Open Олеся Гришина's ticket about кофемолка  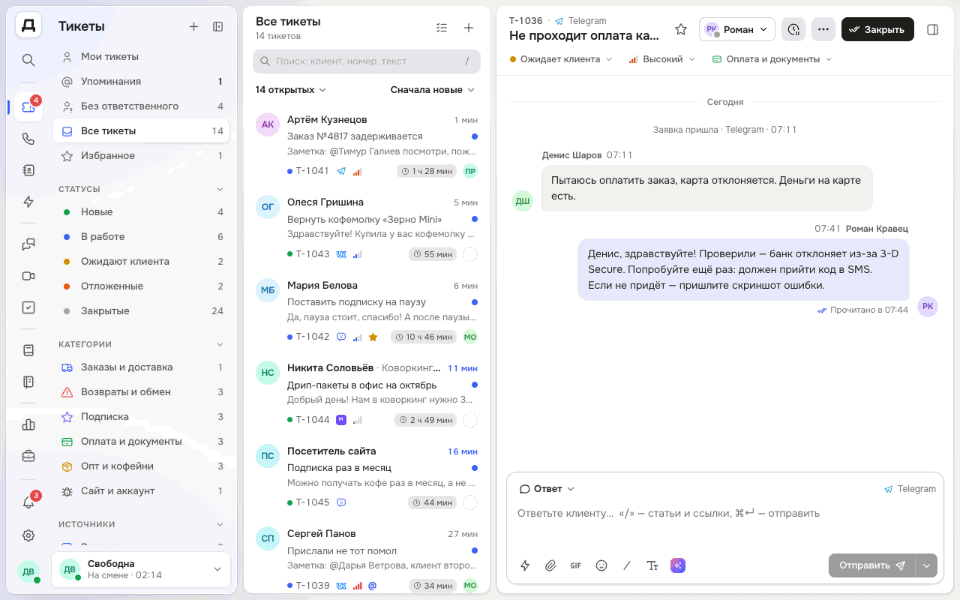367,228
